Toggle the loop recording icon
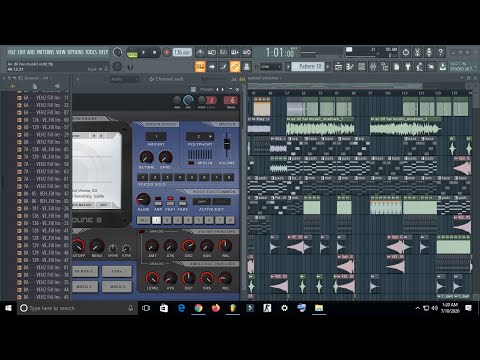 [x=247, y=52]
